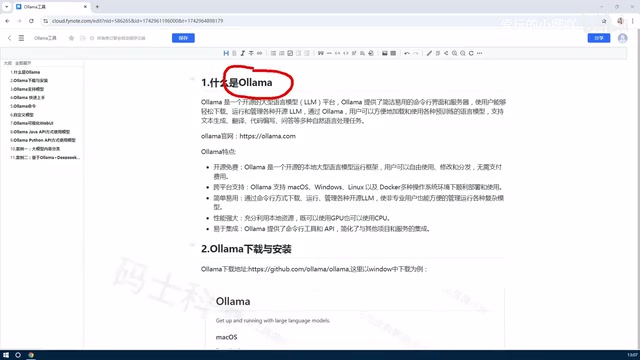Star the Ollama note as favorite

tap(71, 38)
